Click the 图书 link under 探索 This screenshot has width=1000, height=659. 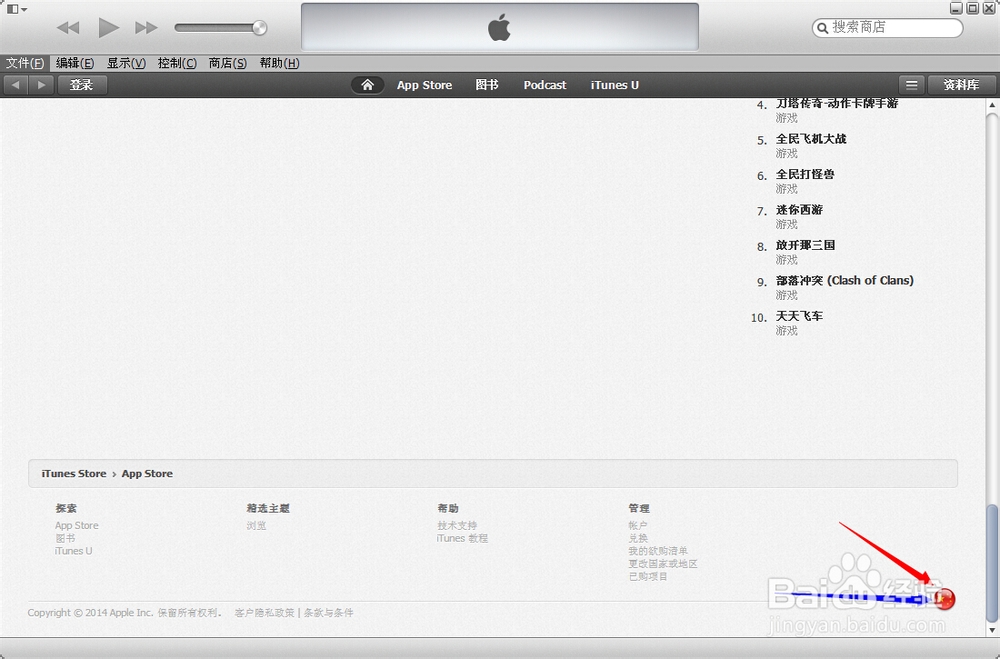(x=65, y=538)
